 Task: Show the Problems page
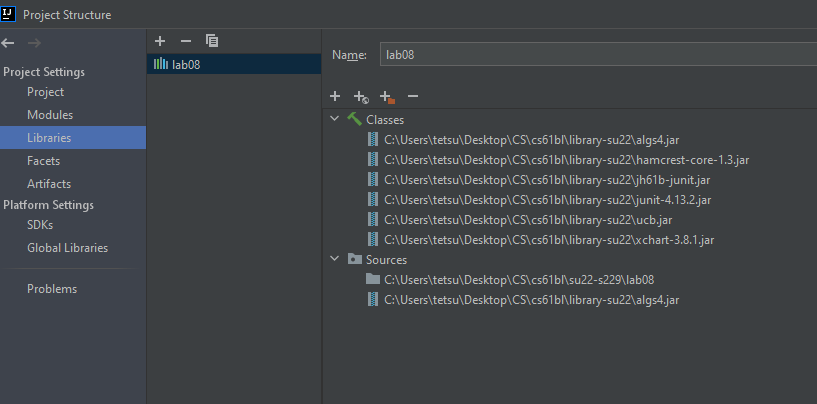click(52, 289)
